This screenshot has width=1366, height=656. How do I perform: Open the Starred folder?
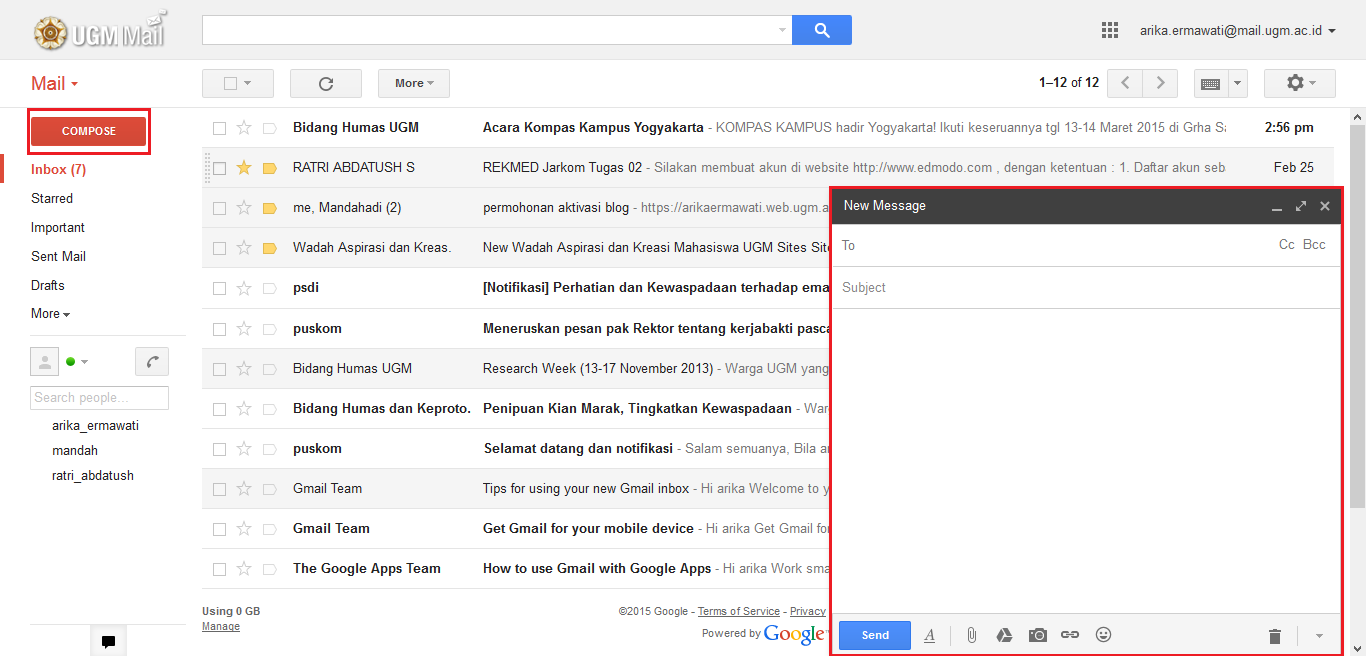coord(52,199)
